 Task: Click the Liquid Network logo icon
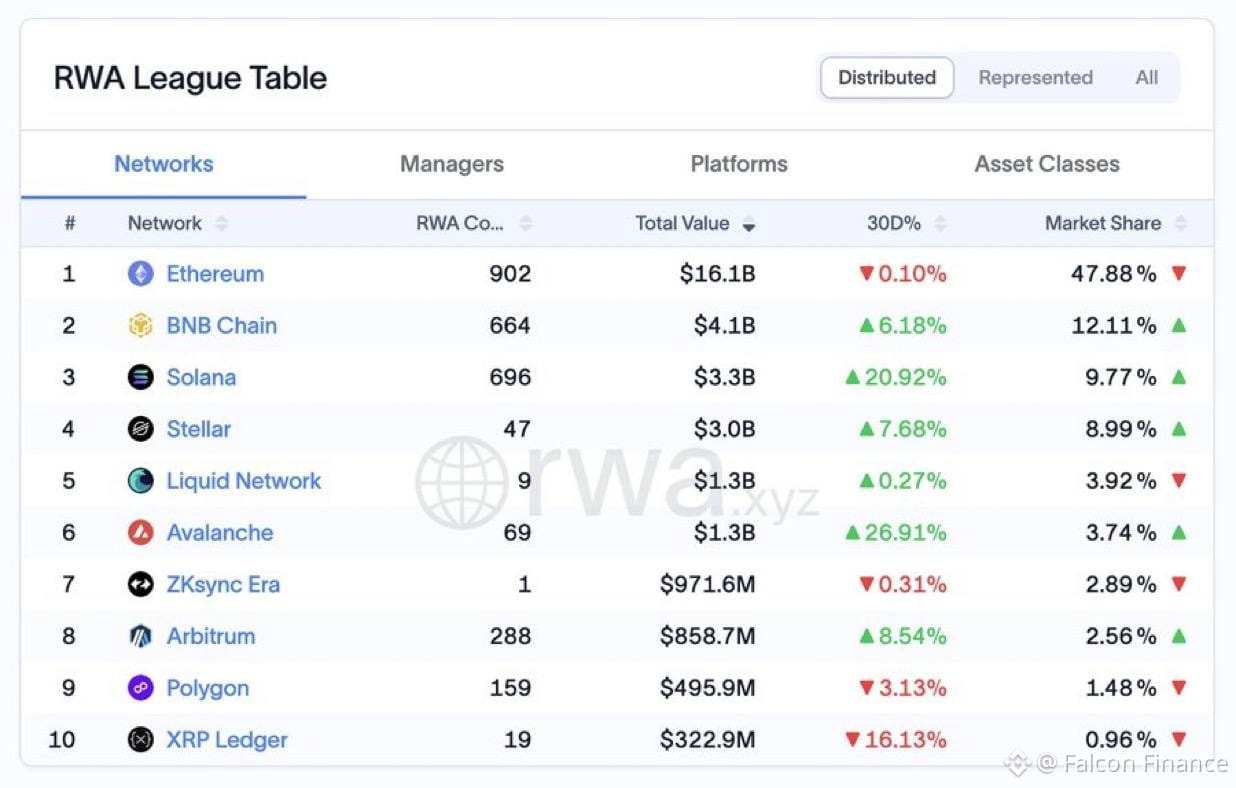coord(141,481)
